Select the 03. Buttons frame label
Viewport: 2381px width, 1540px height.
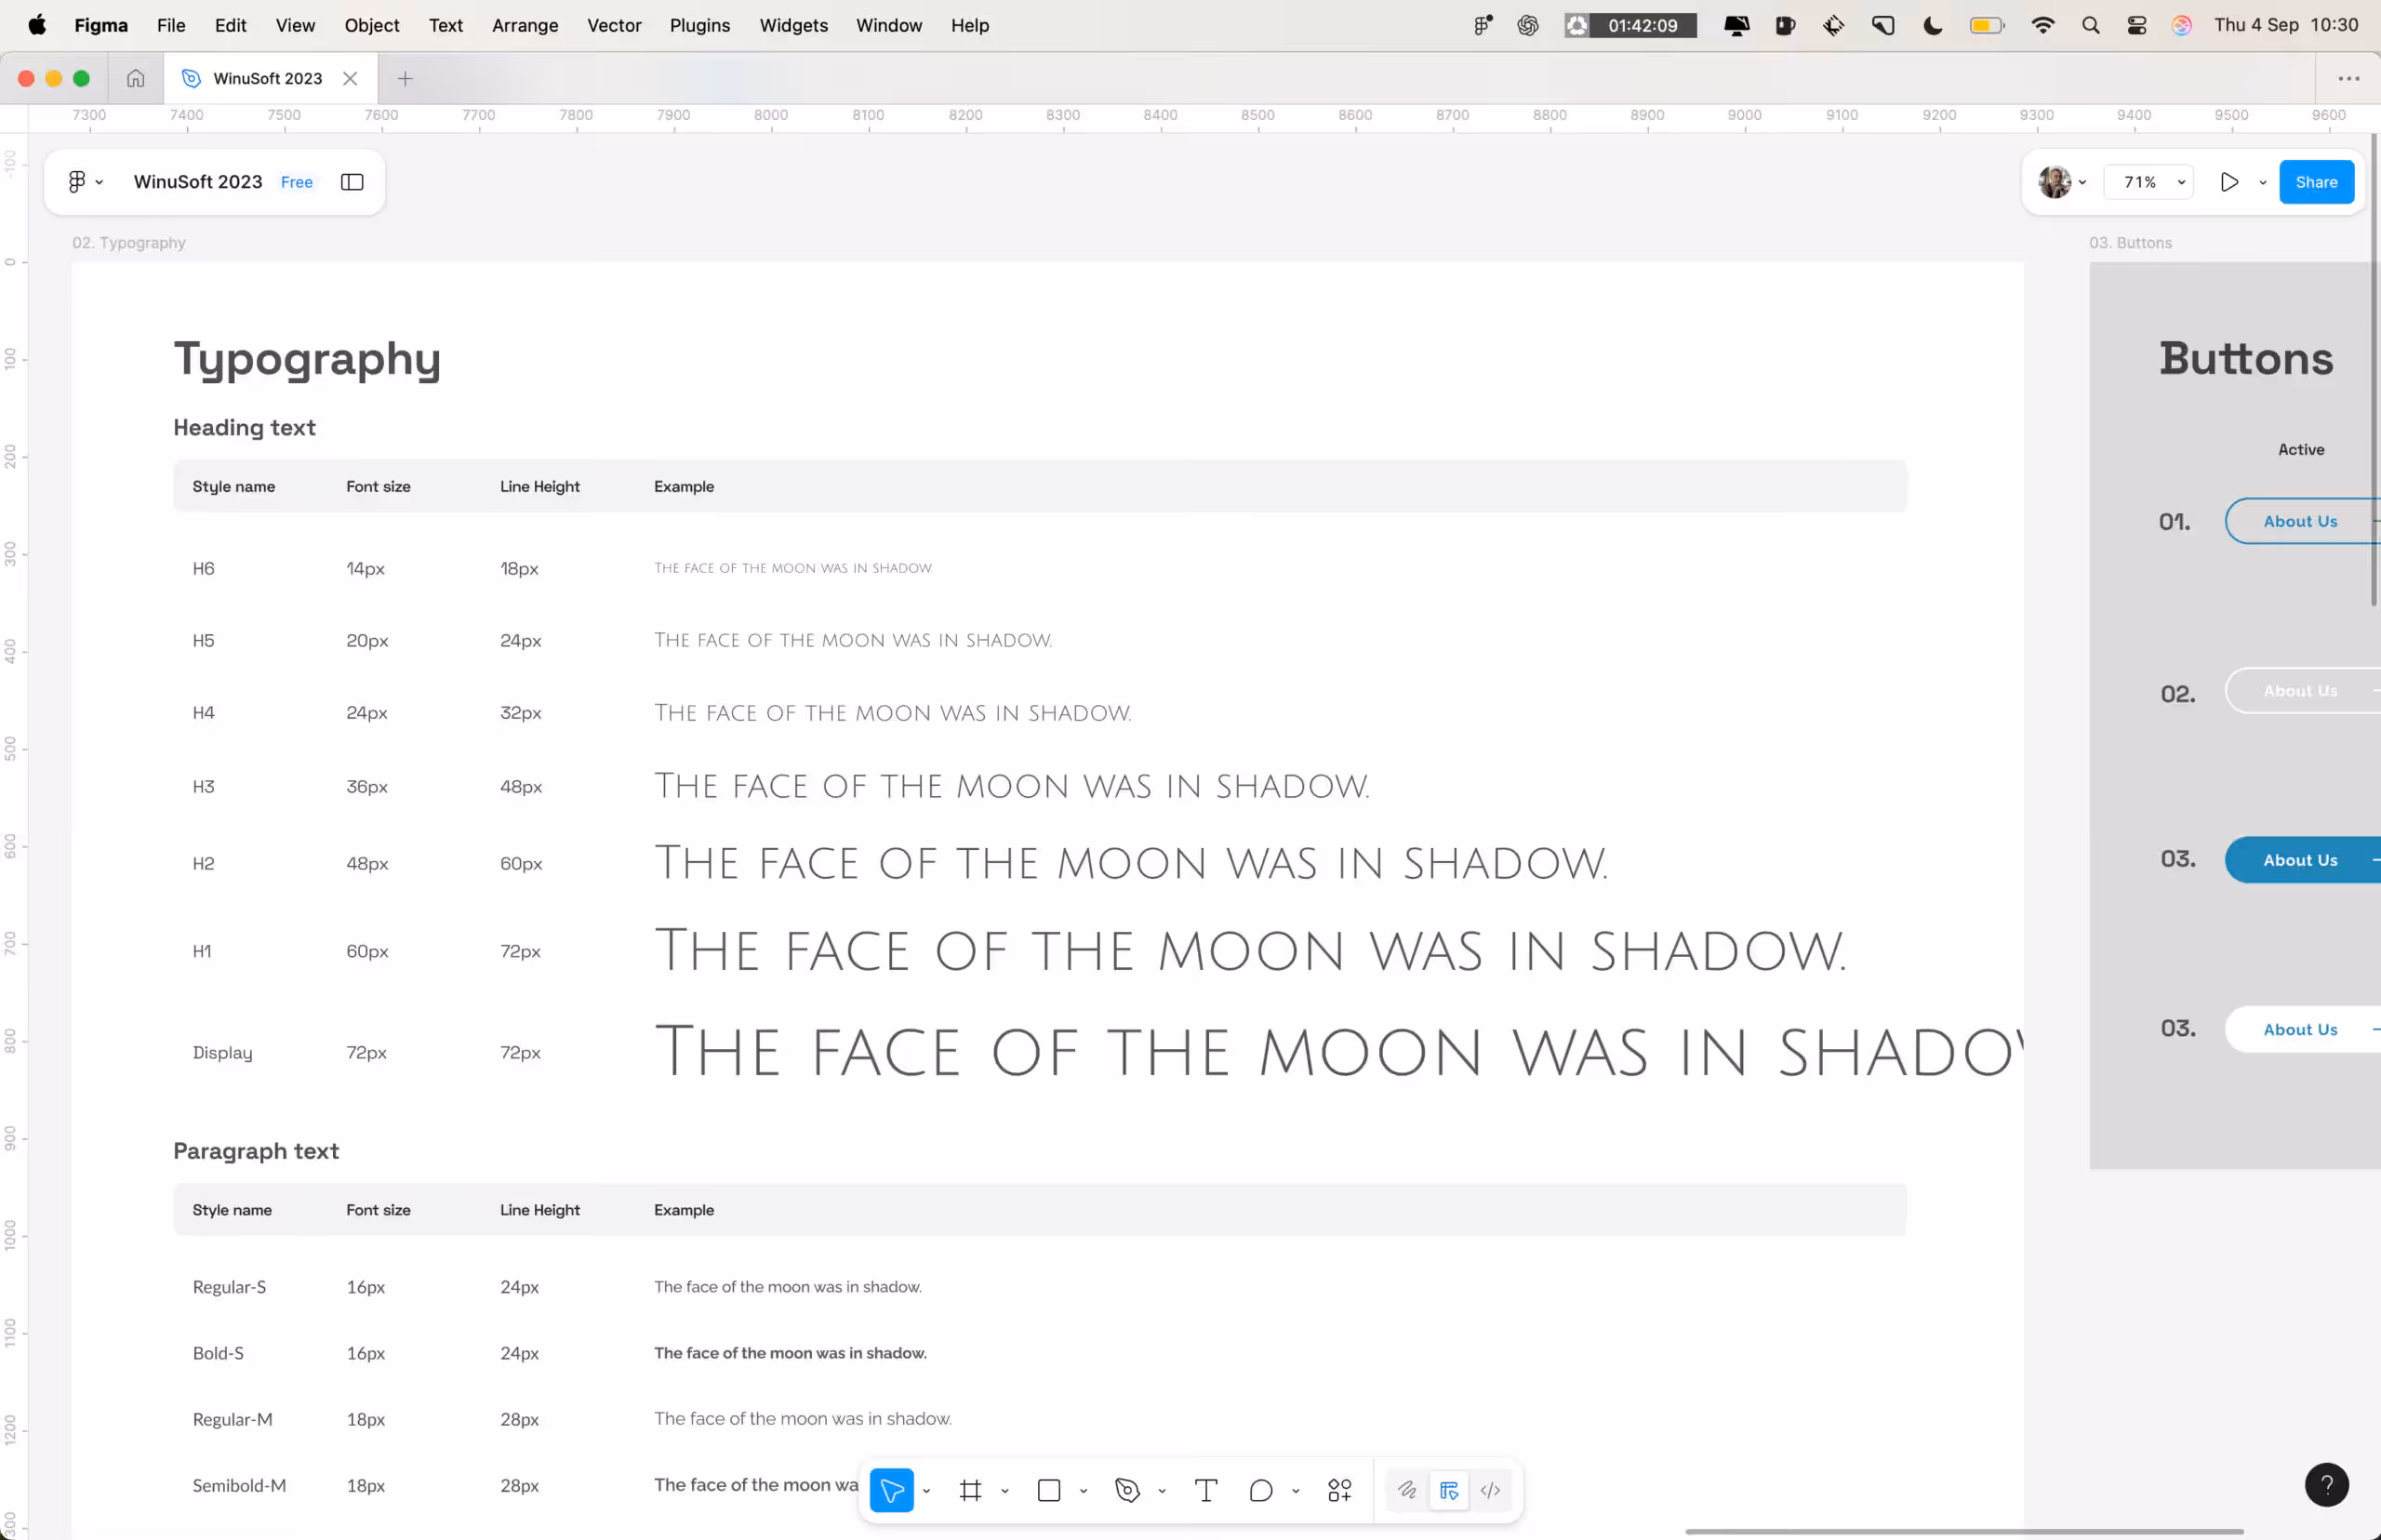tap(2130, 242)
